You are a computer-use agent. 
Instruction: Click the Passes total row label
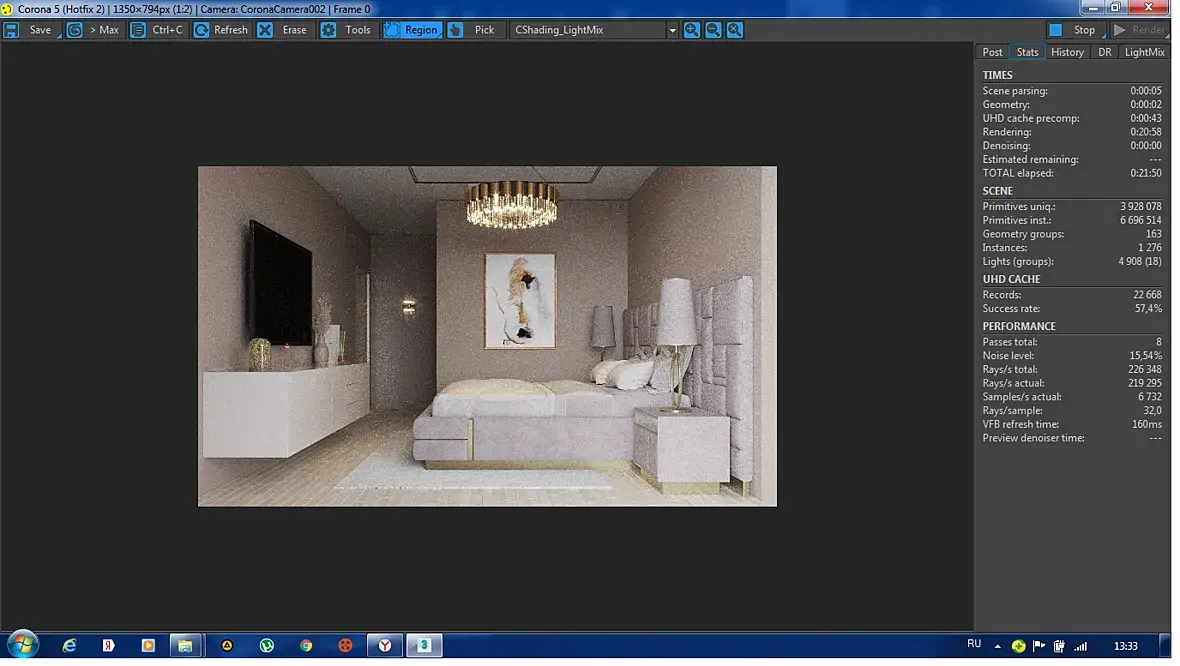click(1009, 342)
